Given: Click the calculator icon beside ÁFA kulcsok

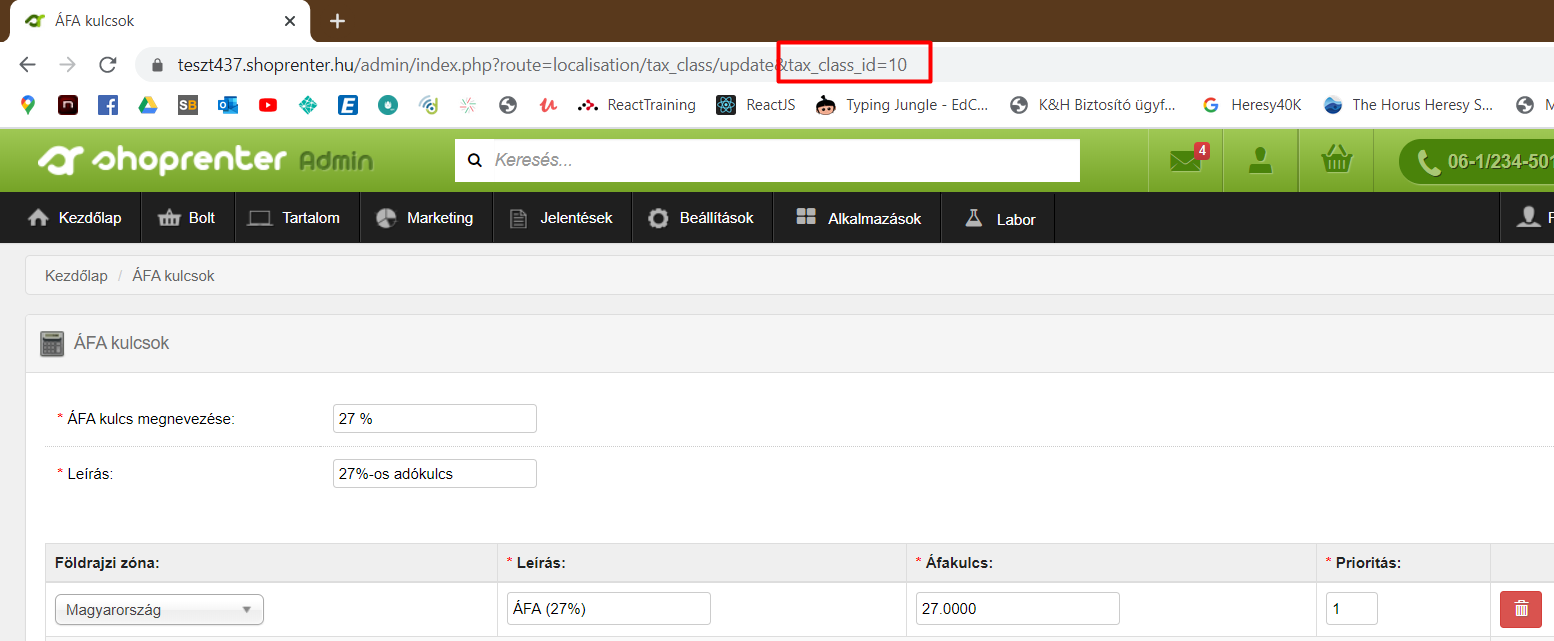Looking at the screenshot, I should tap(52, 343).
